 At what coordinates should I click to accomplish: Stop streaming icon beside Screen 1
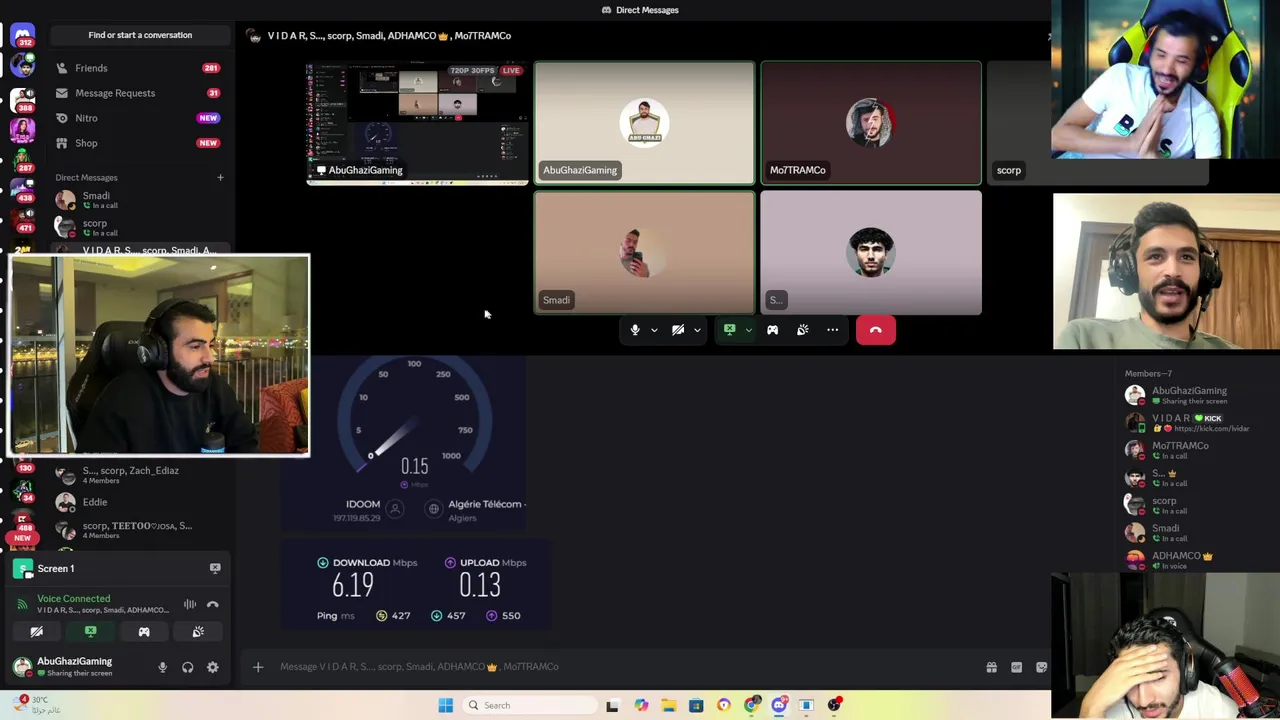(x=215, y=568)
